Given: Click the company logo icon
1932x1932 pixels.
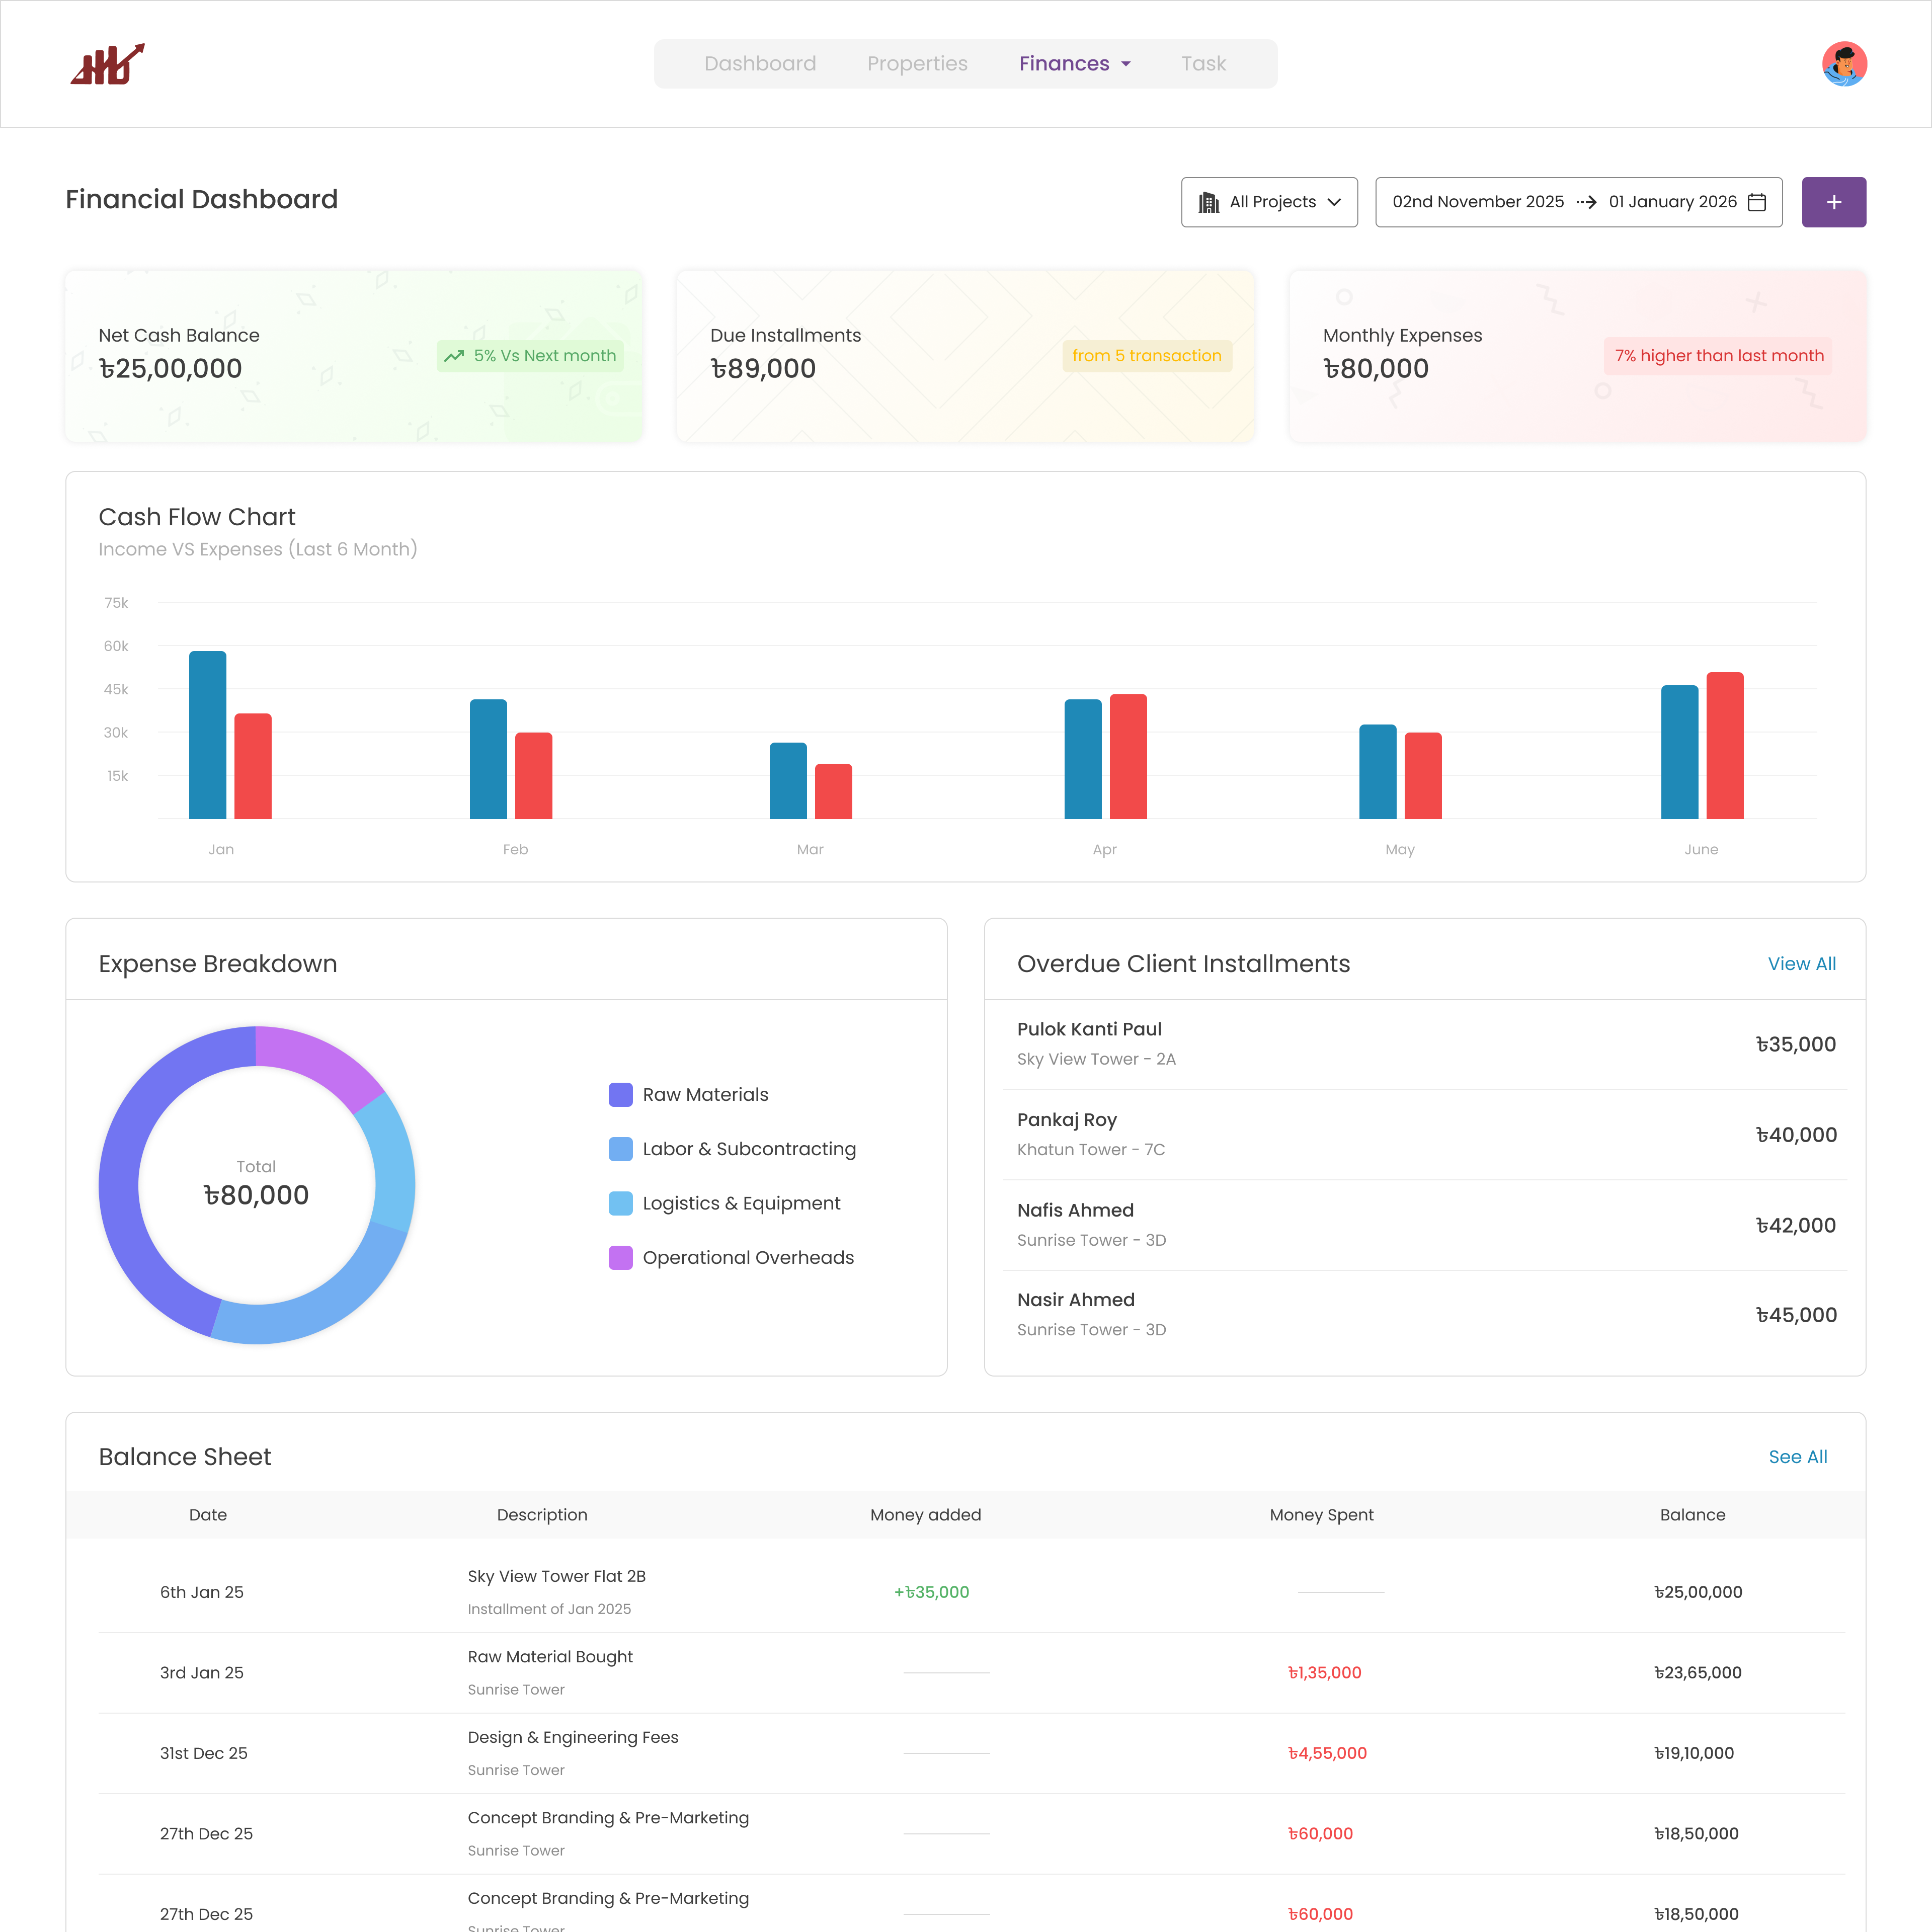Looking at the screenshot, I should pyautogui.click(x=108, y=64).
